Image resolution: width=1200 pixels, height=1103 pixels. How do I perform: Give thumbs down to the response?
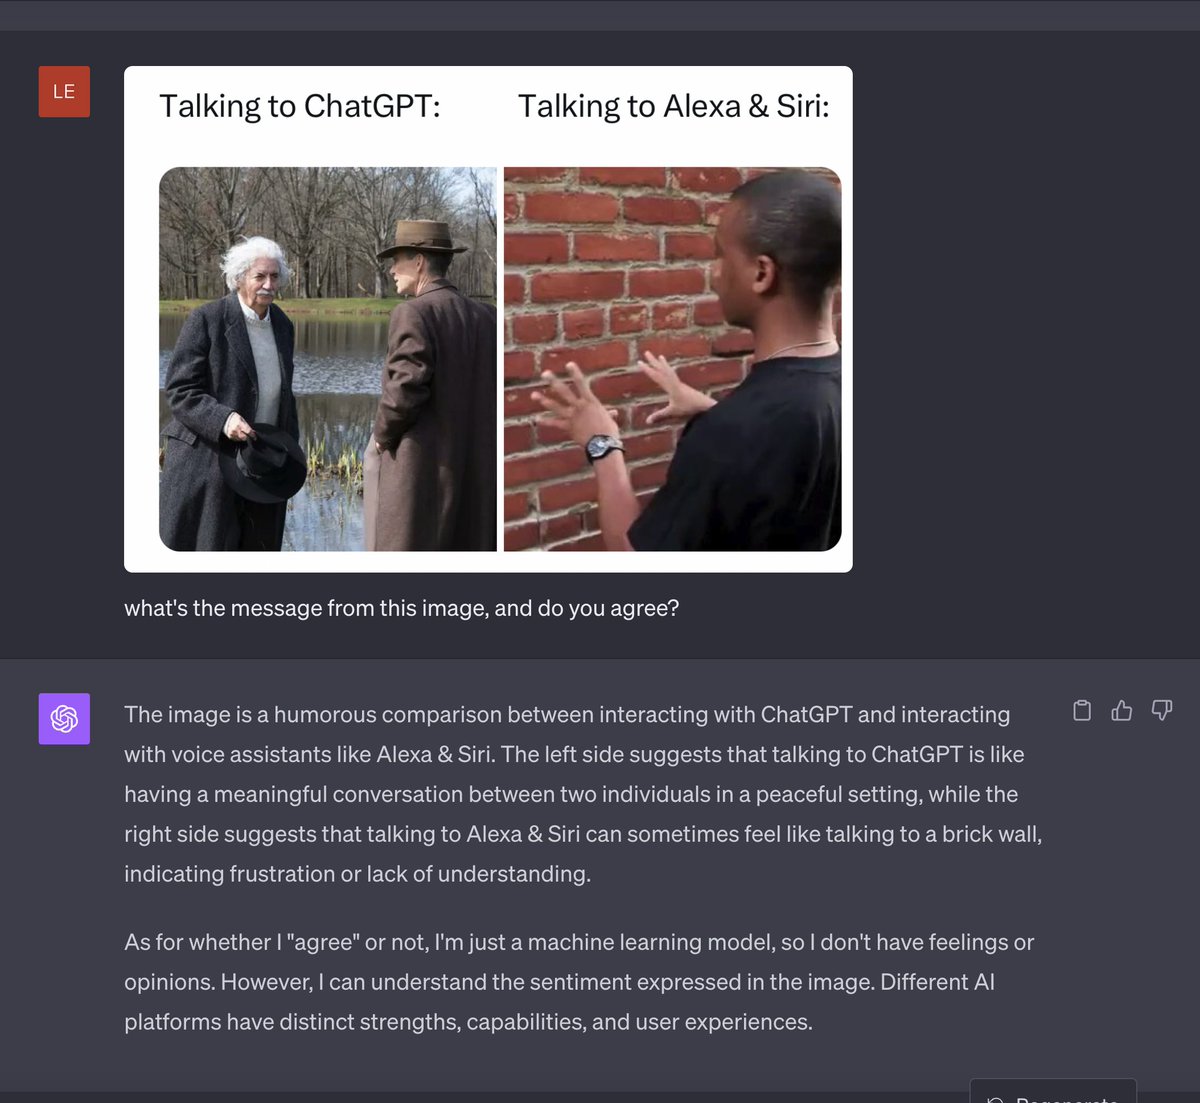[1162, 710]
